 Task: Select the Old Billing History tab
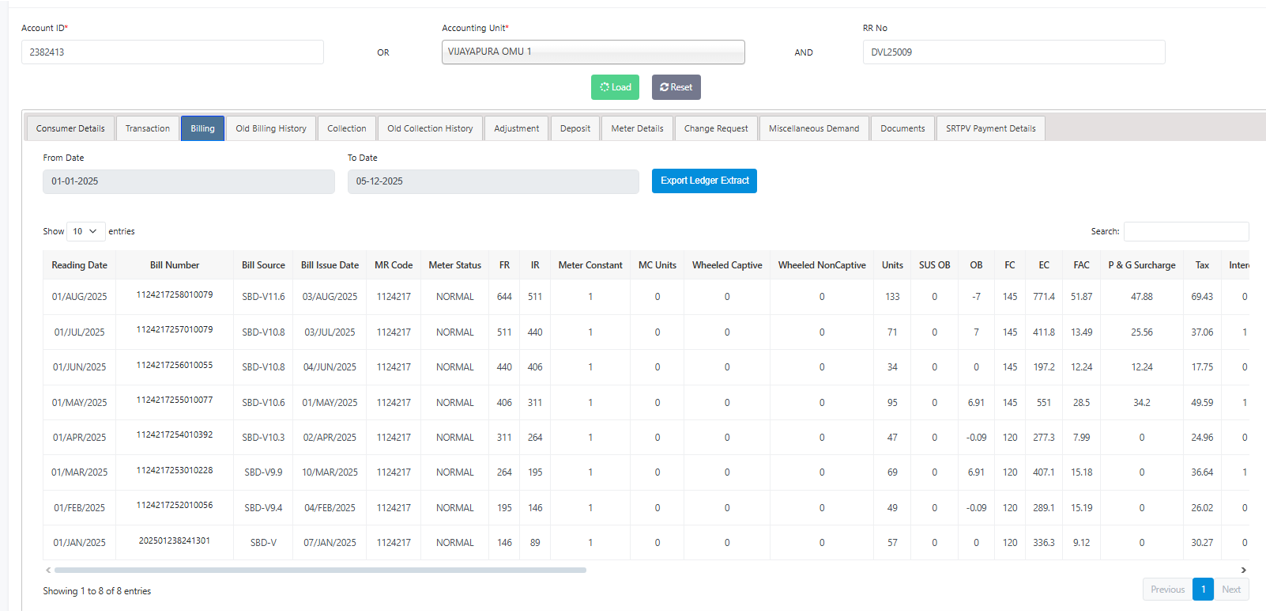pos(271,128)
